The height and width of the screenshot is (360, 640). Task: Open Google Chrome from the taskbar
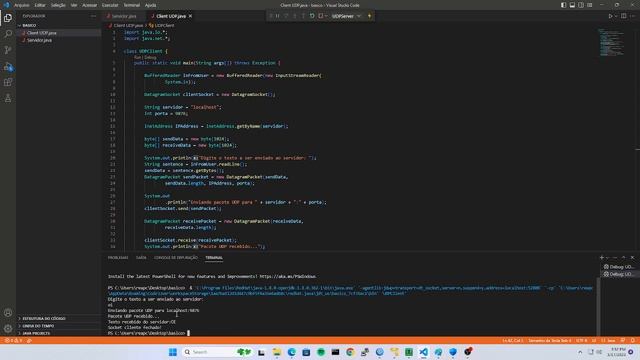(350, 352)
